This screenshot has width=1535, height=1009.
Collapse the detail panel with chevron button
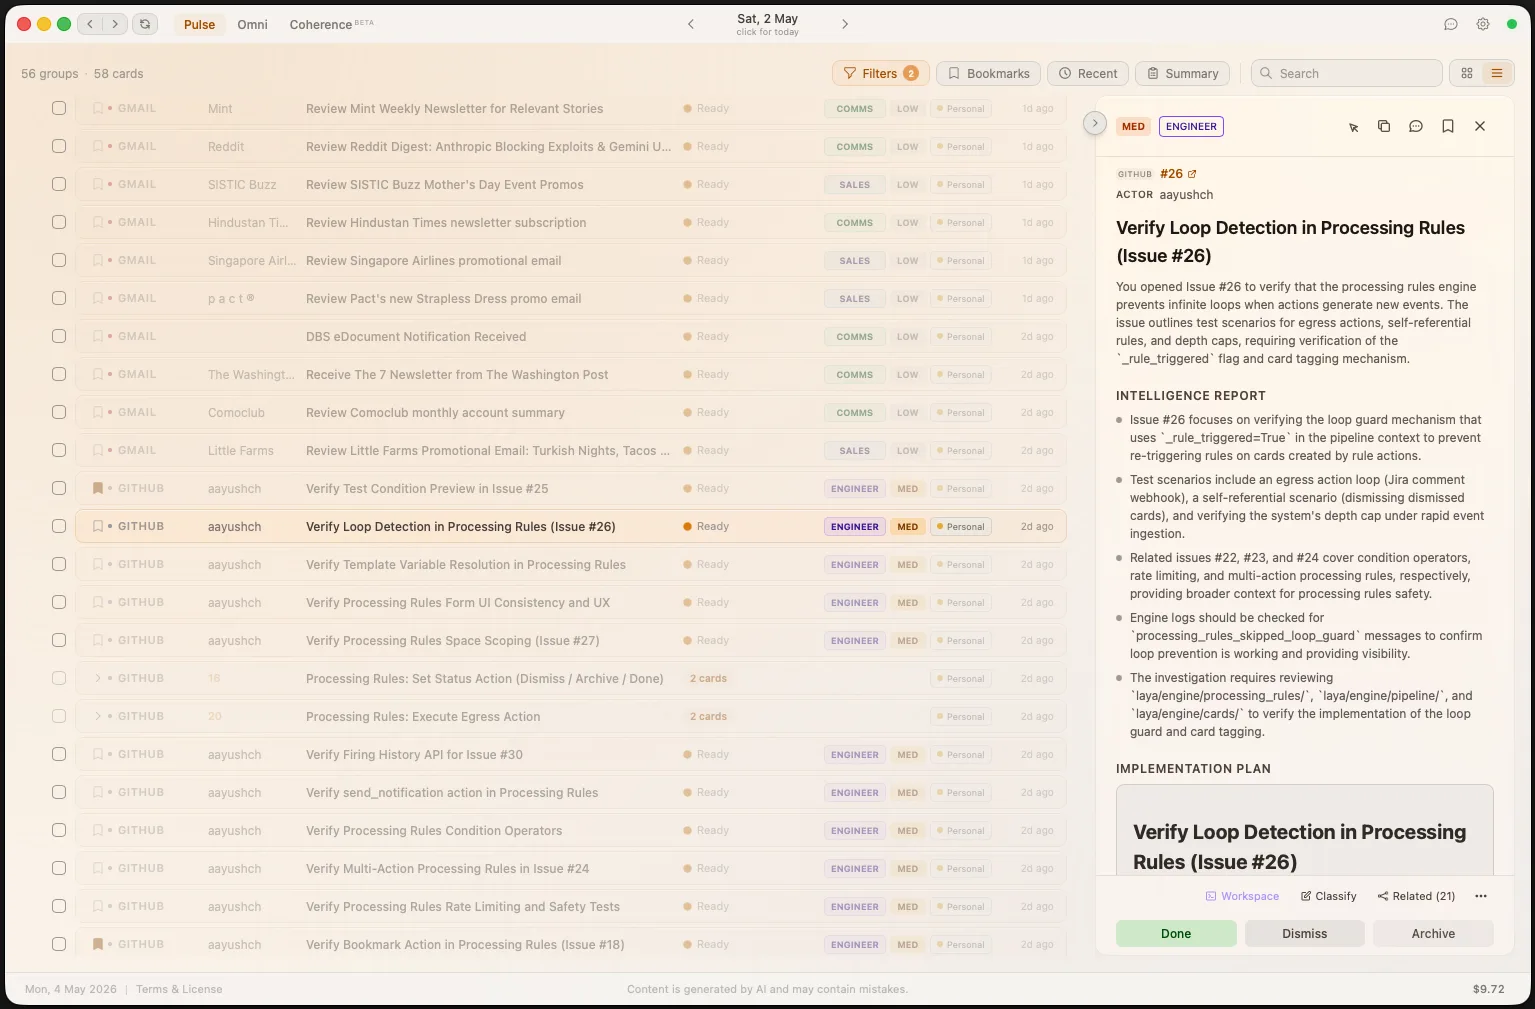pyautogui.click(x=1095, y=123)
